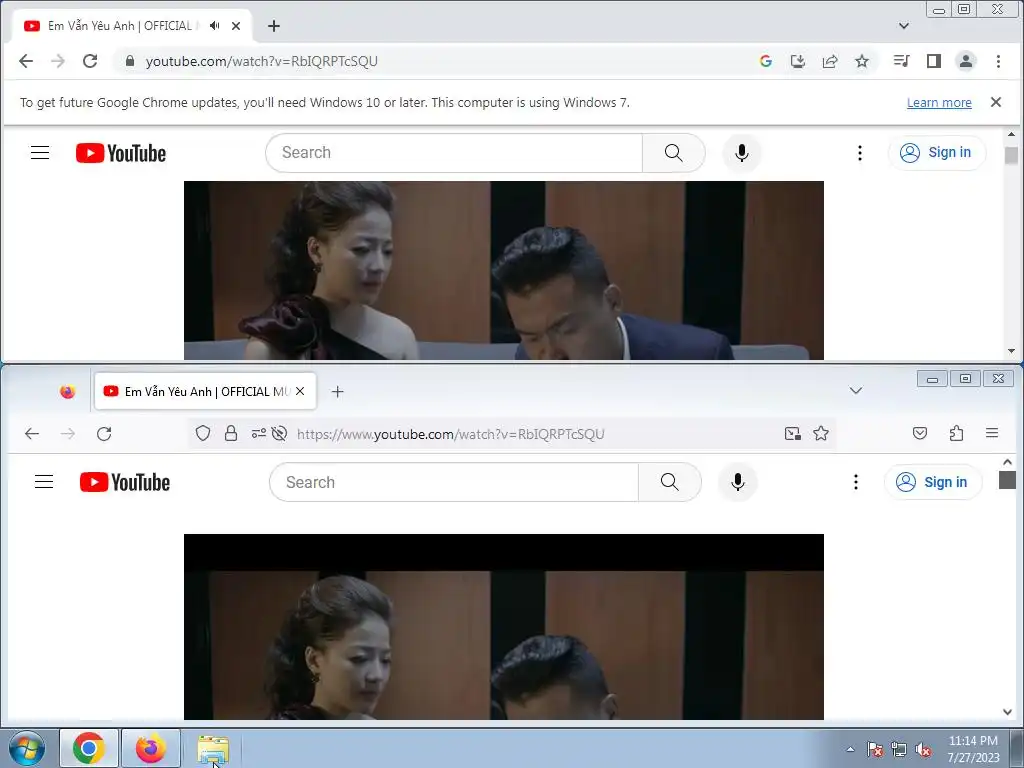Click Firefox permissions icon in address bar
Viewport: 1024px width, 768px height.
(x=259, y=433)
